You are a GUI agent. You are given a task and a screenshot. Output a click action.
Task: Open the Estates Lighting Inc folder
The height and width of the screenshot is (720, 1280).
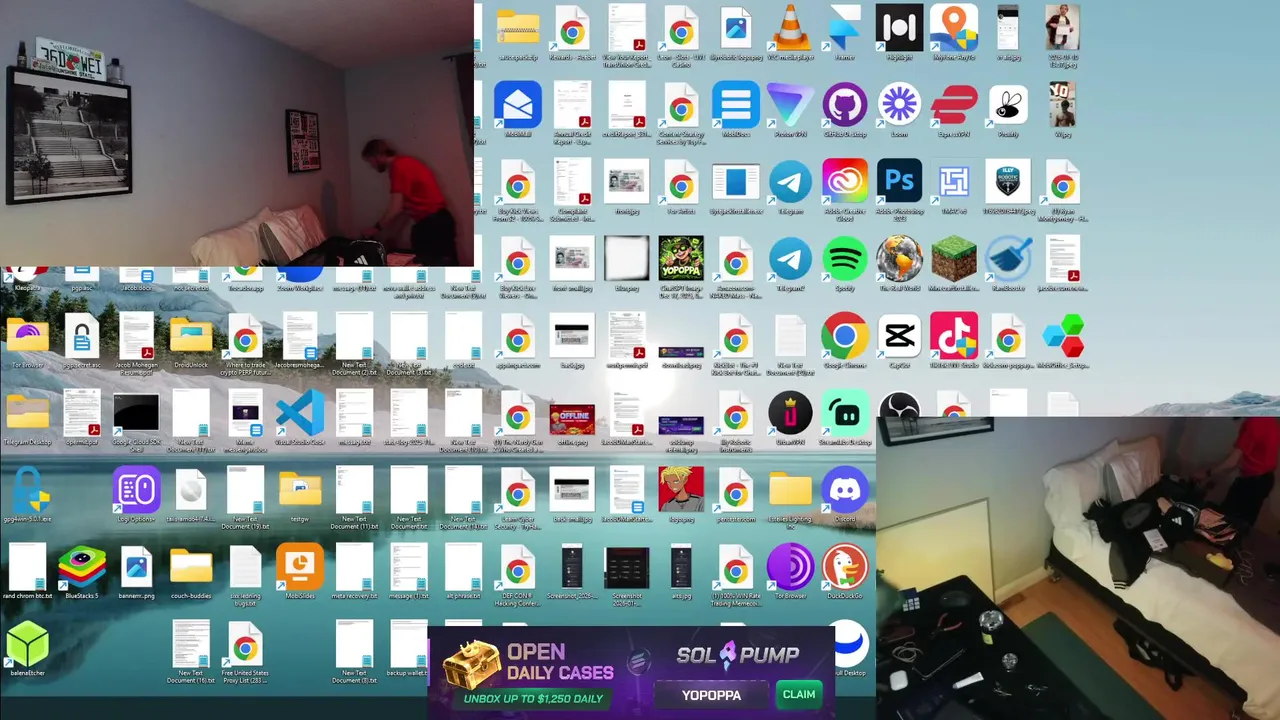coord(790,490)
